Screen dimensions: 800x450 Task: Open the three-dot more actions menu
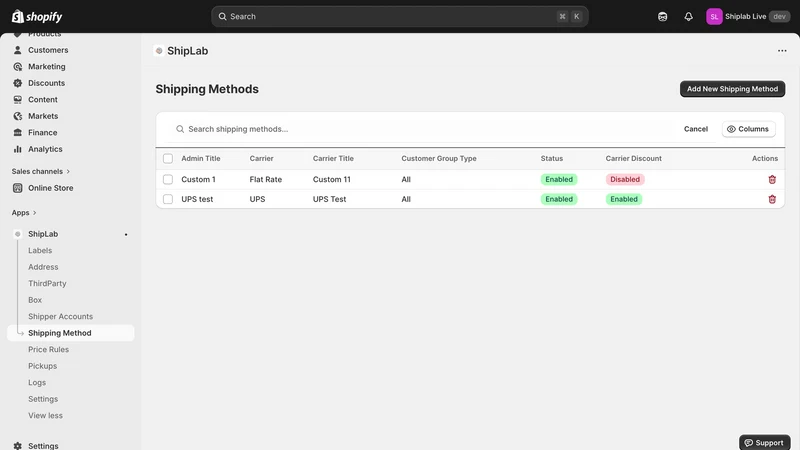point(782,51)
